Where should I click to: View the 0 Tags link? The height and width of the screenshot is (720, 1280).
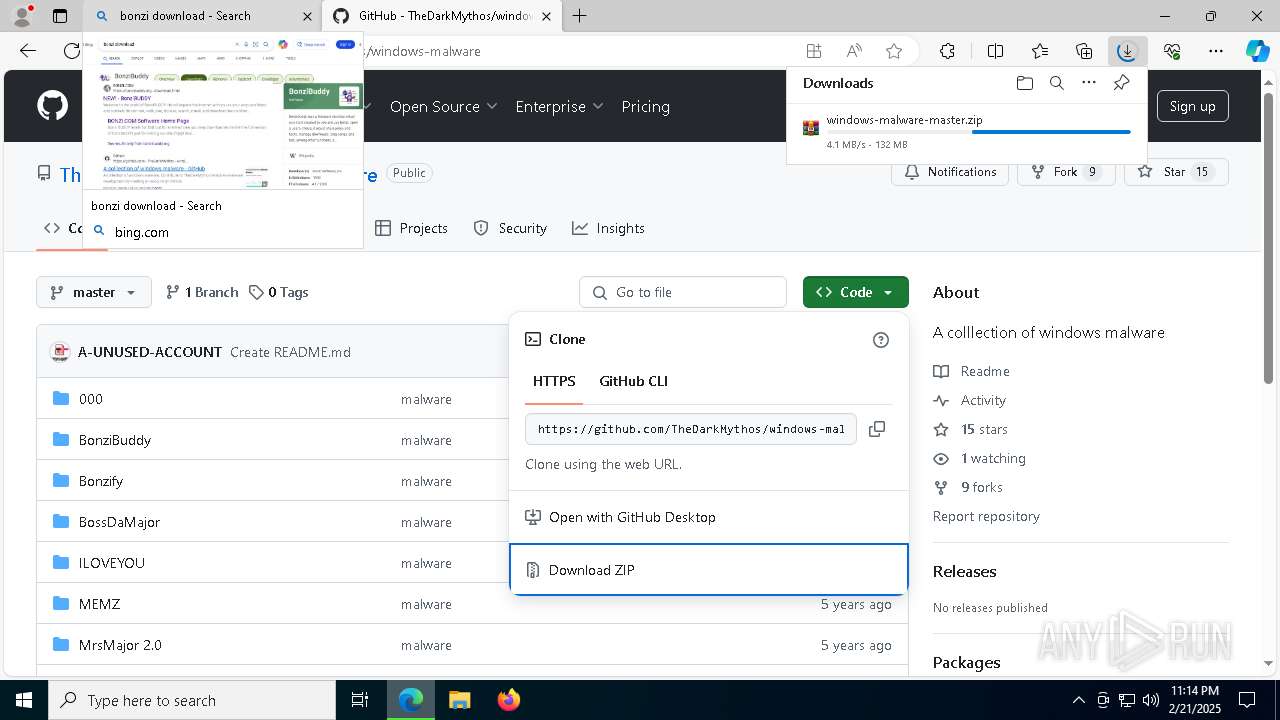279,292
